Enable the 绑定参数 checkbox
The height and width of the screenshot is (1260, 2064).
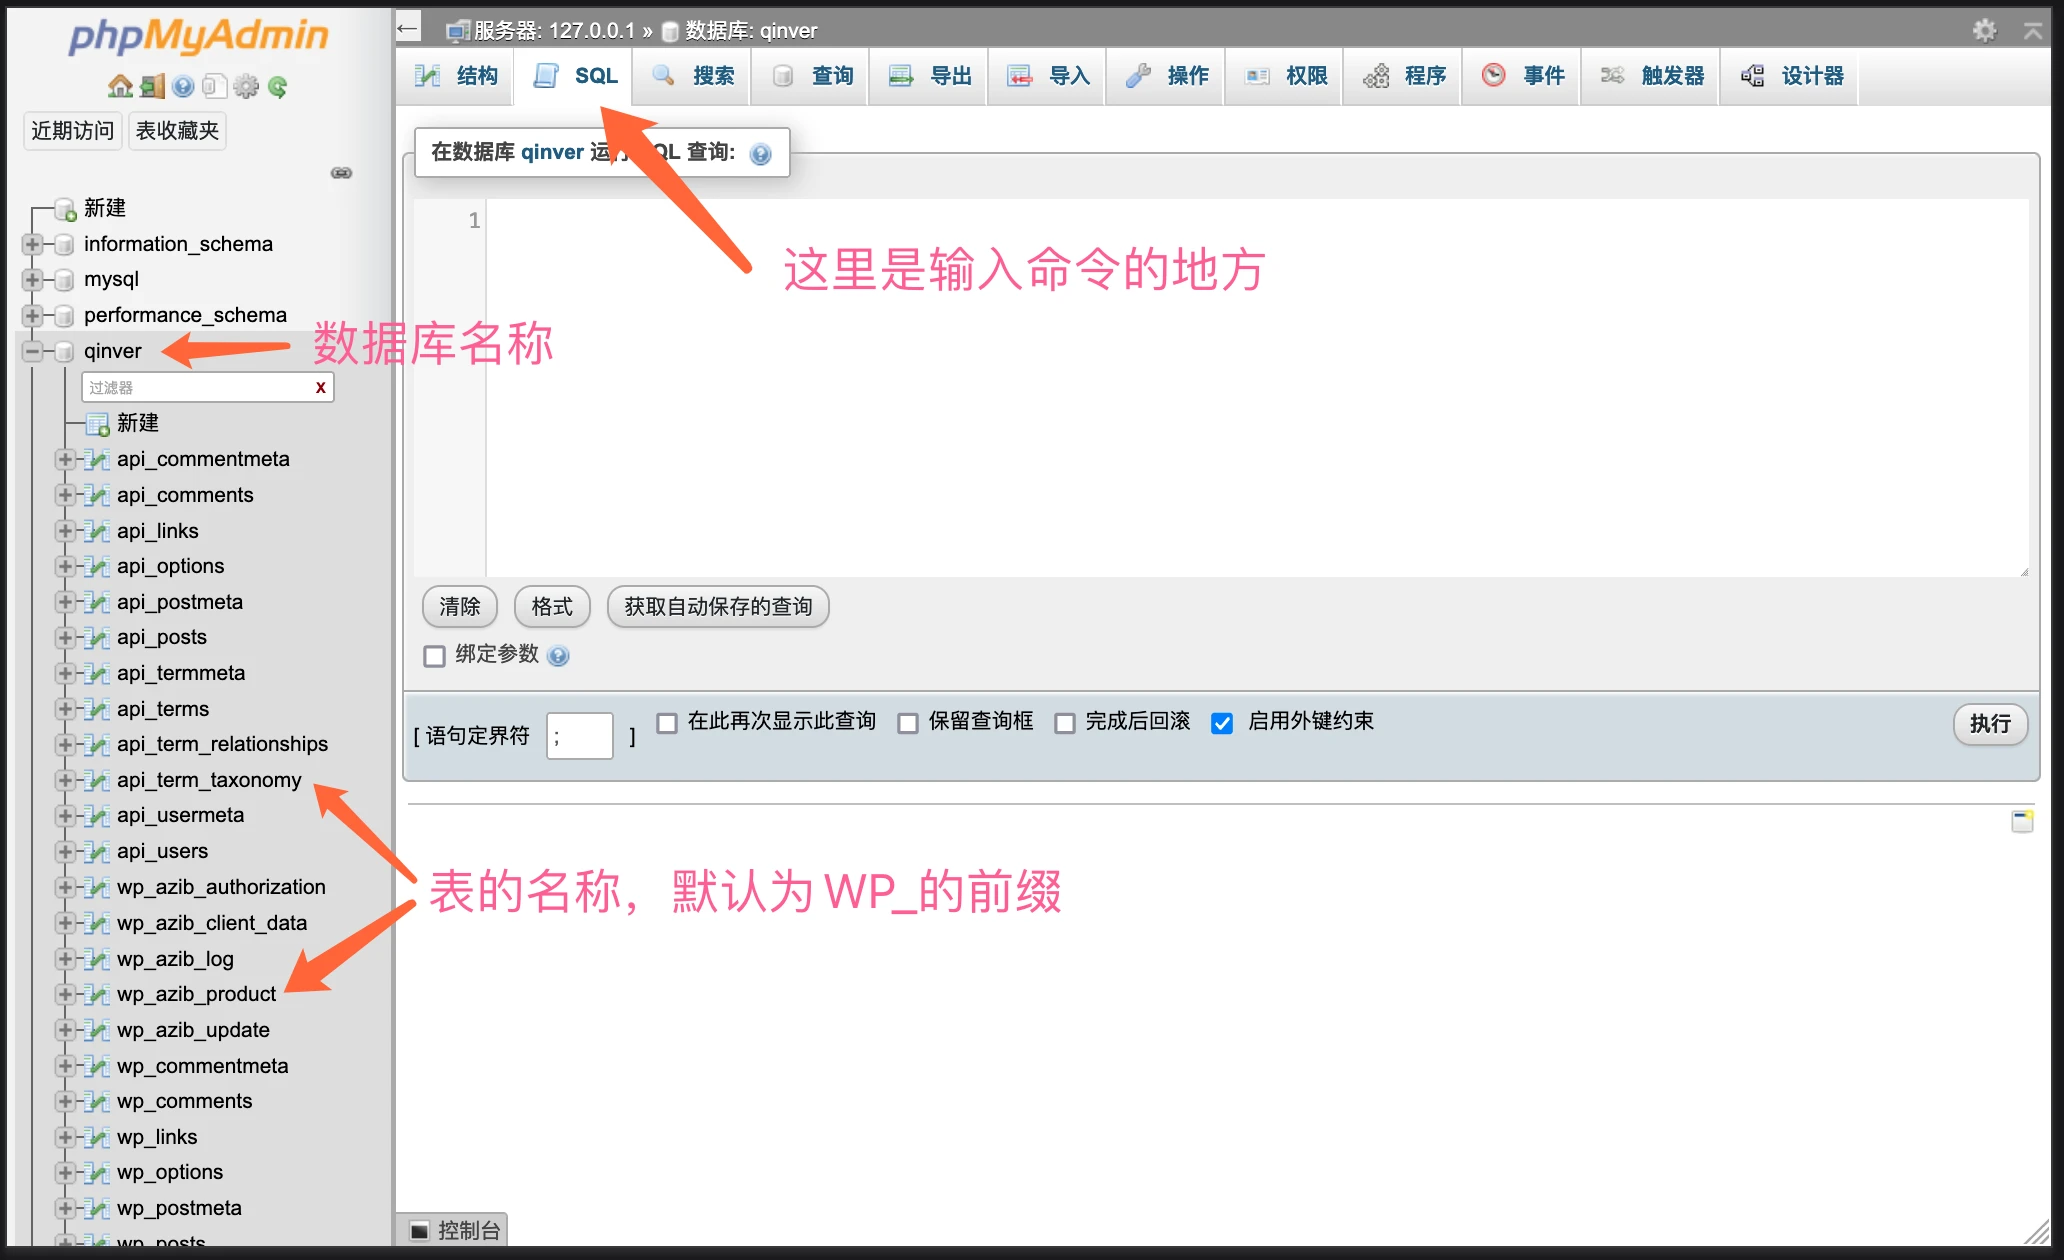[x=434, y=655]
